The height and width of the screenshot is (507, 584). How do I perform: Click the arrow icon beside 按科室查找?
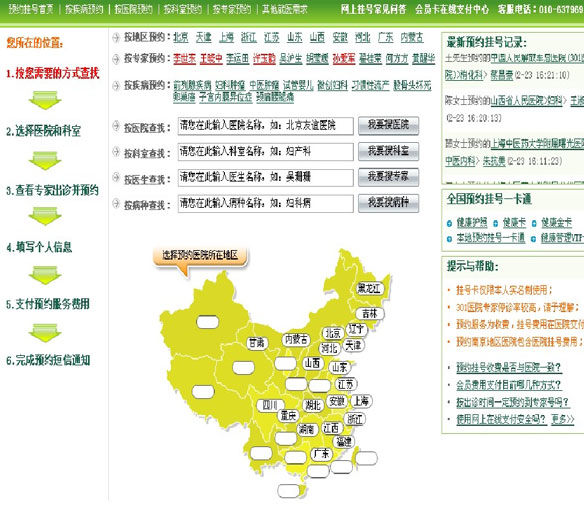[116, 151]
